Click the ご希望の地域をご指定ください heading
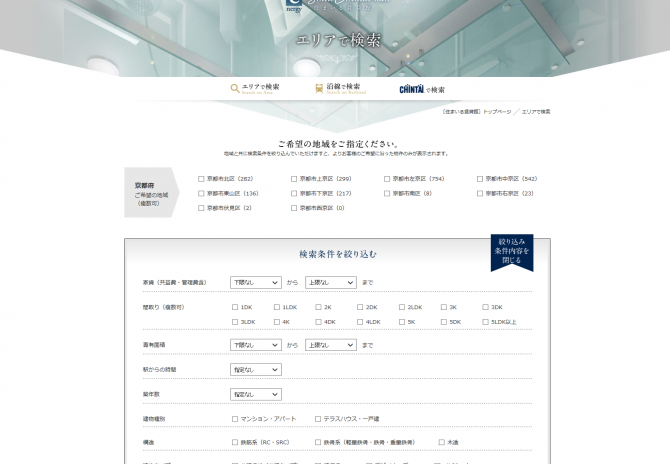This screenshot has height=464, width=670. (x=338, y=144)
